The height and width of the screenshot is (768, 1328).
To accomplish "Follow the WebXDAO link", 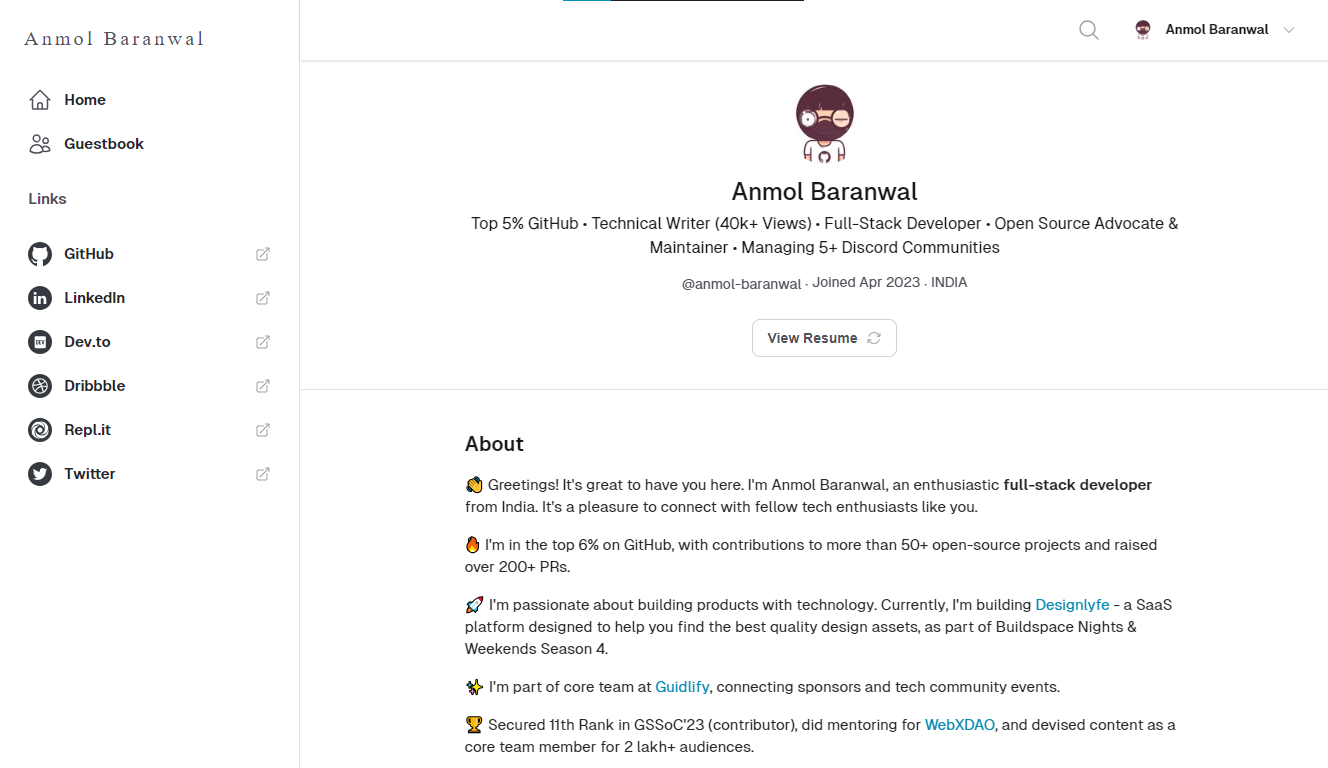I will pos(960,725).
